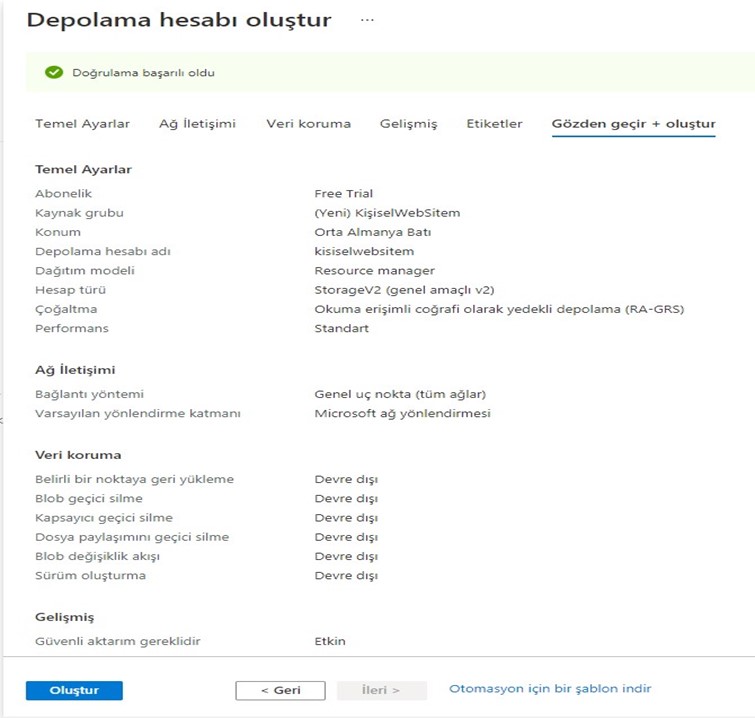Switch to the Temel Ayarlar tab
Viewport: 755px width, 718px height.
(82, 124)
